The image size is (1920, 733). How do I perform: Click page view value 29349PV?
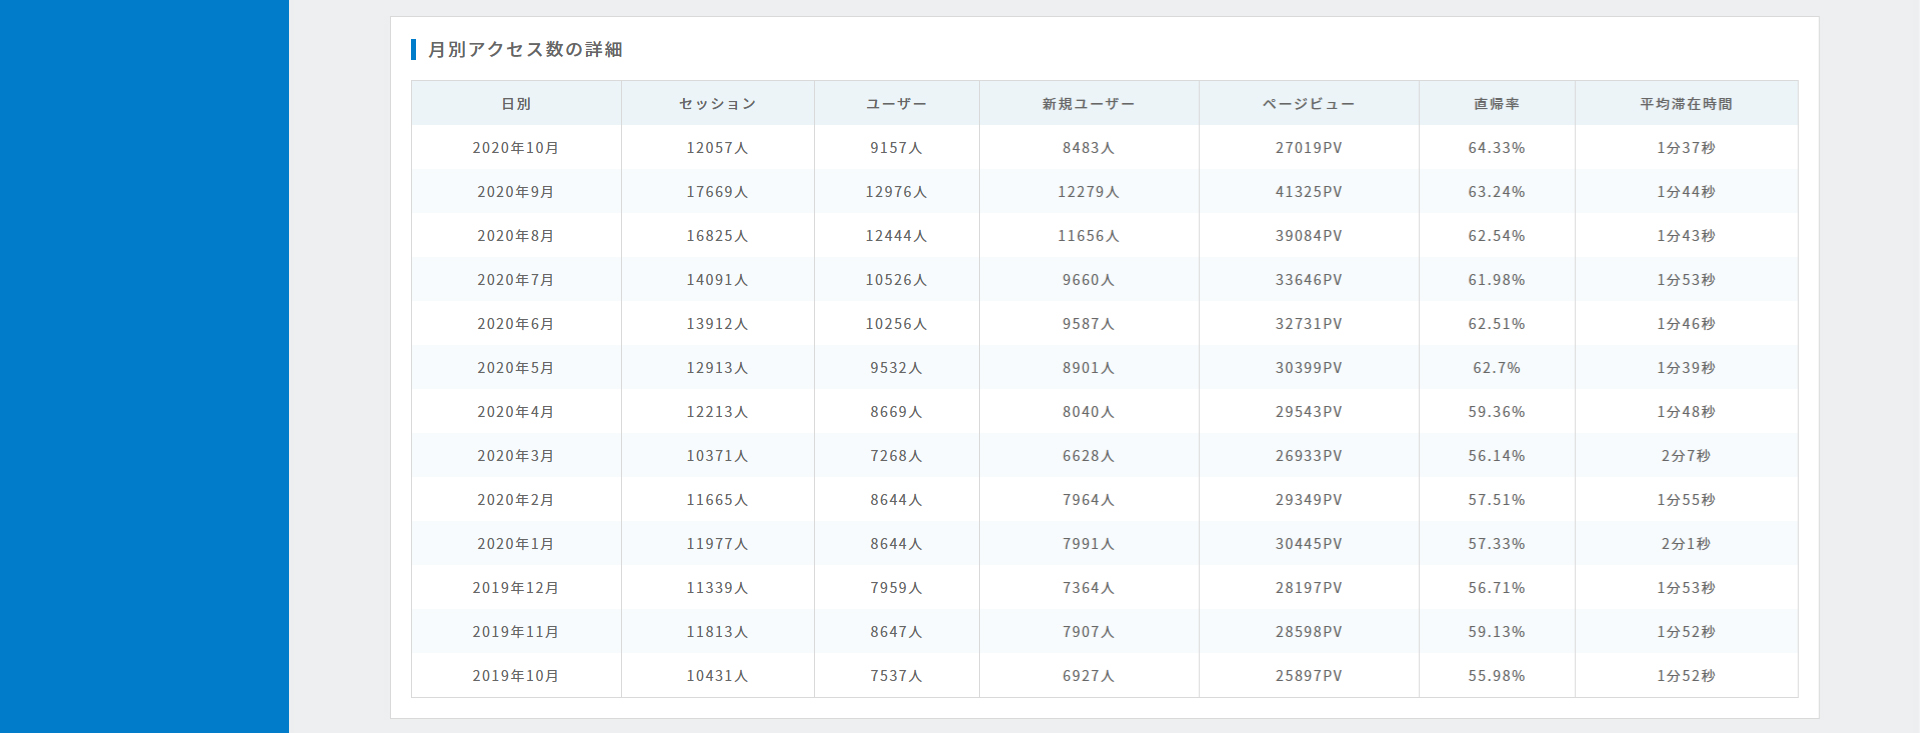(x=1309, y=500)
